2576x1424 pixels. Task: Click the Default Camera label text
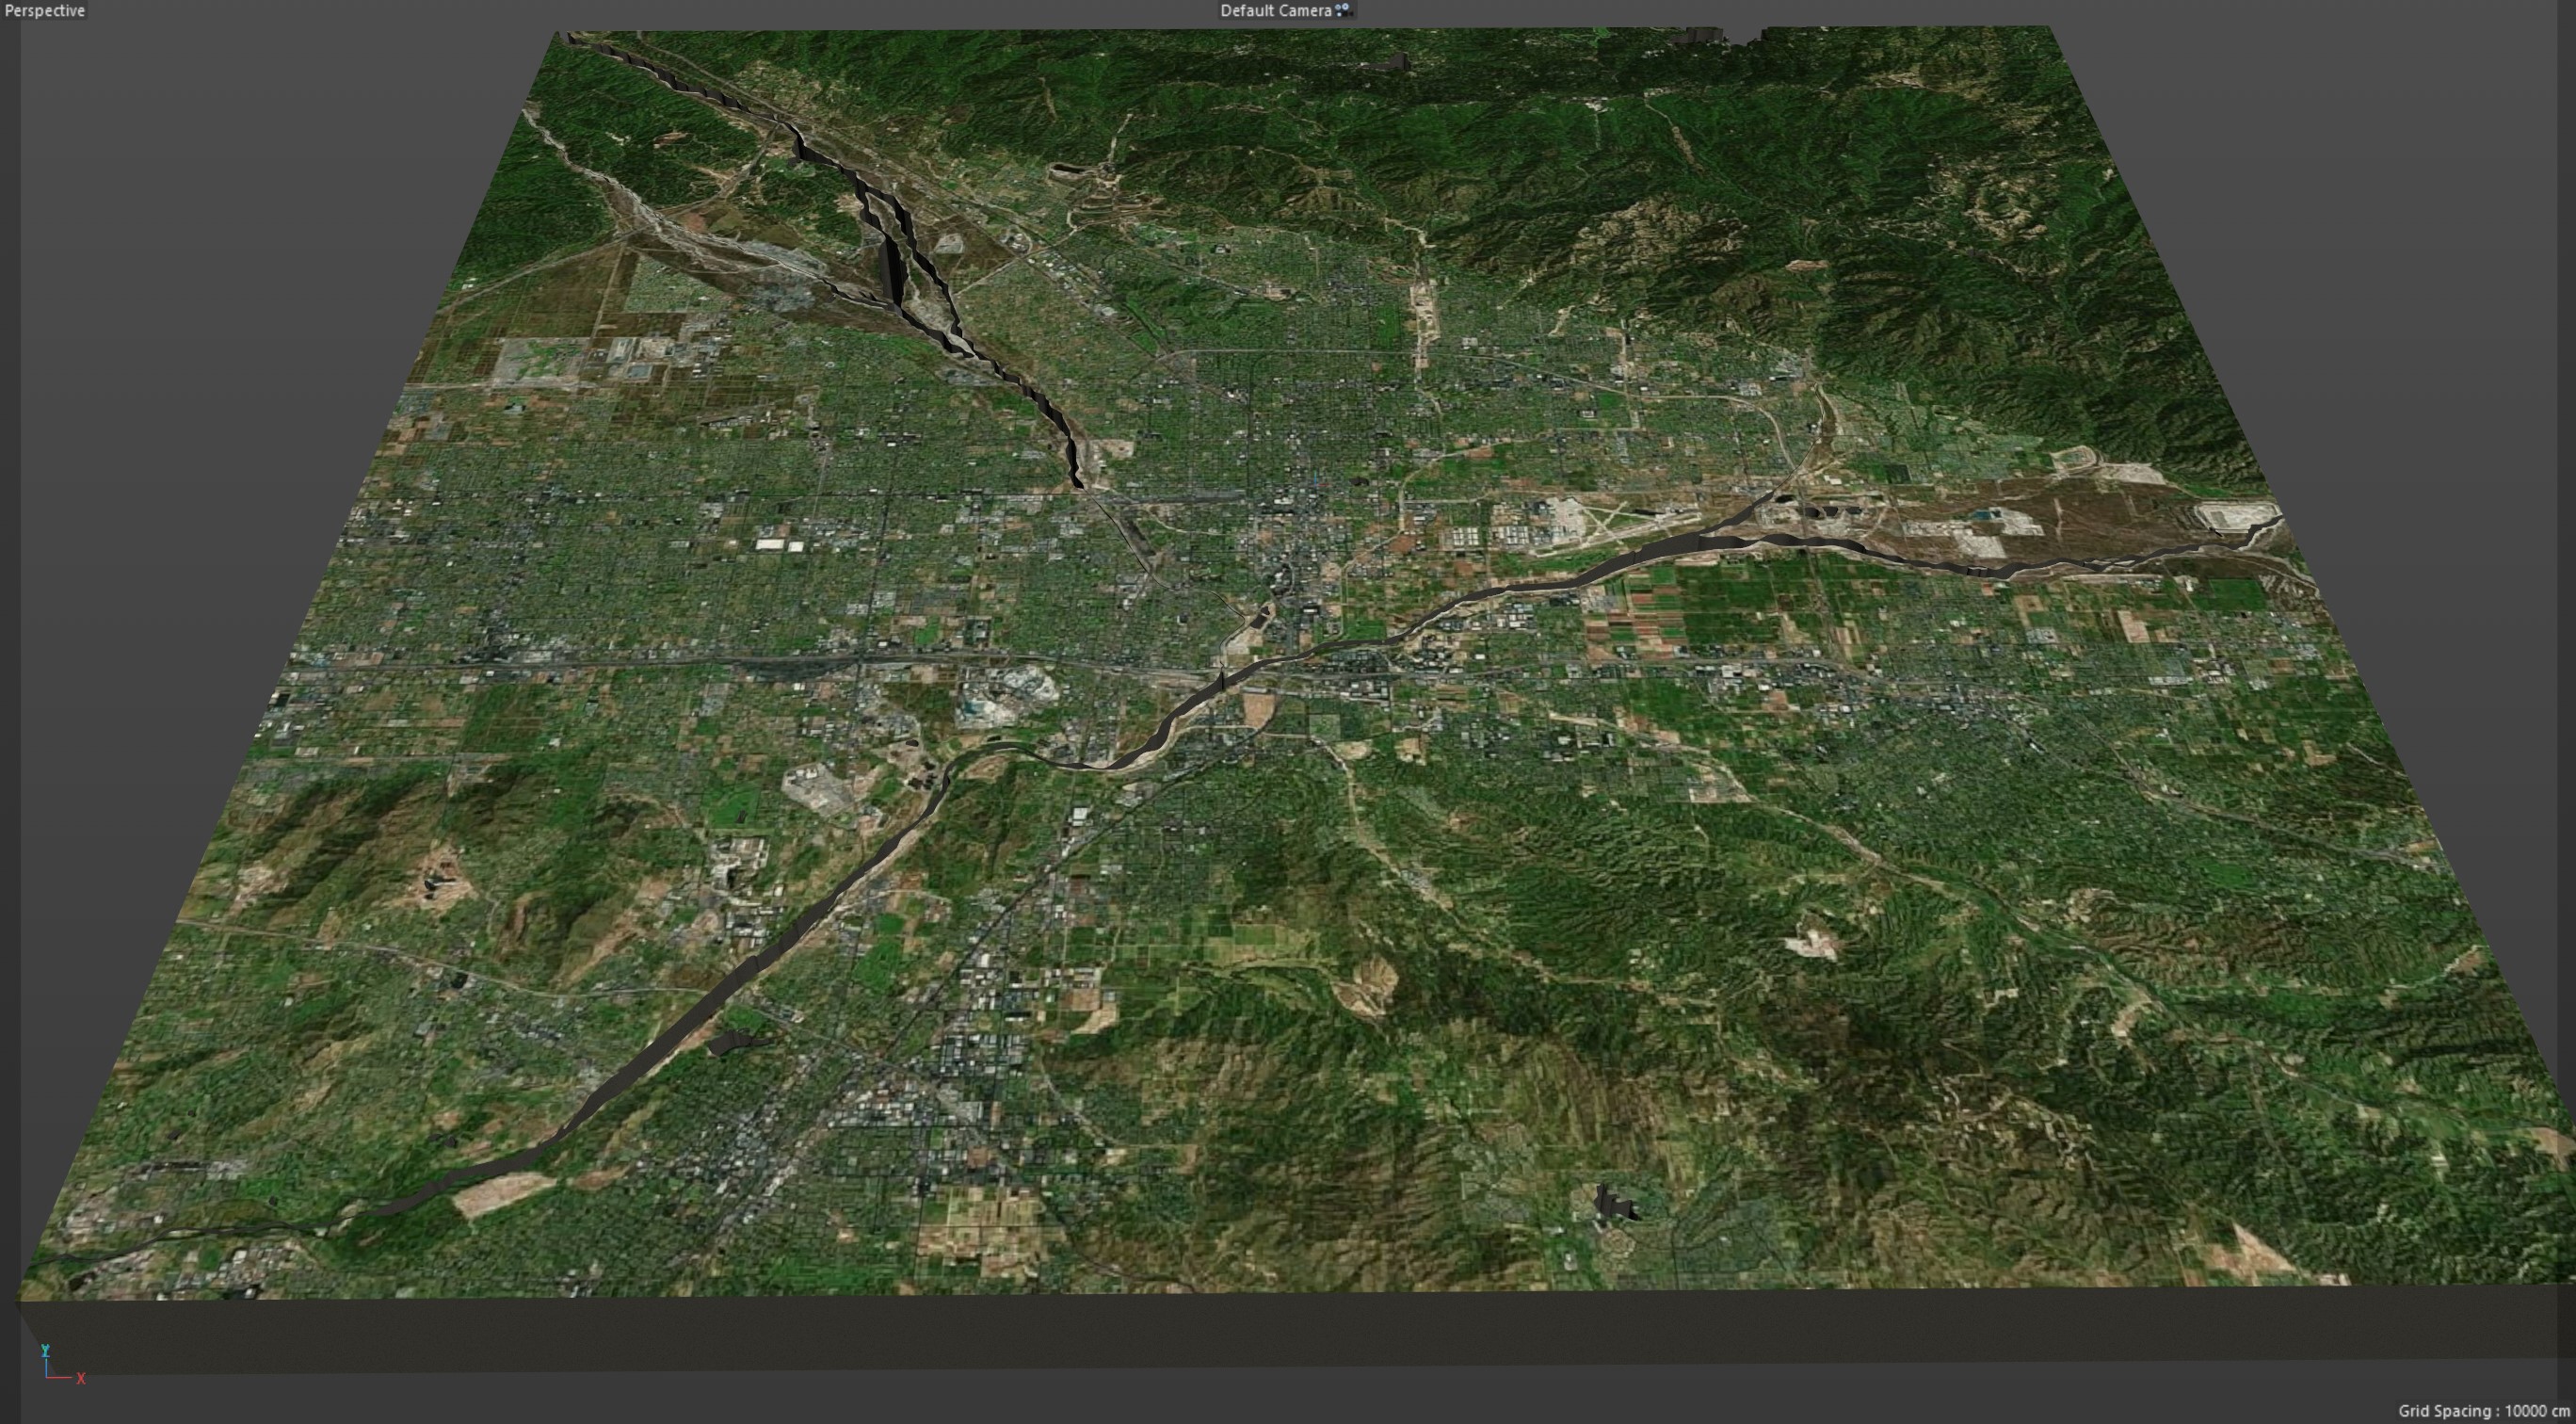[1275, 10]
